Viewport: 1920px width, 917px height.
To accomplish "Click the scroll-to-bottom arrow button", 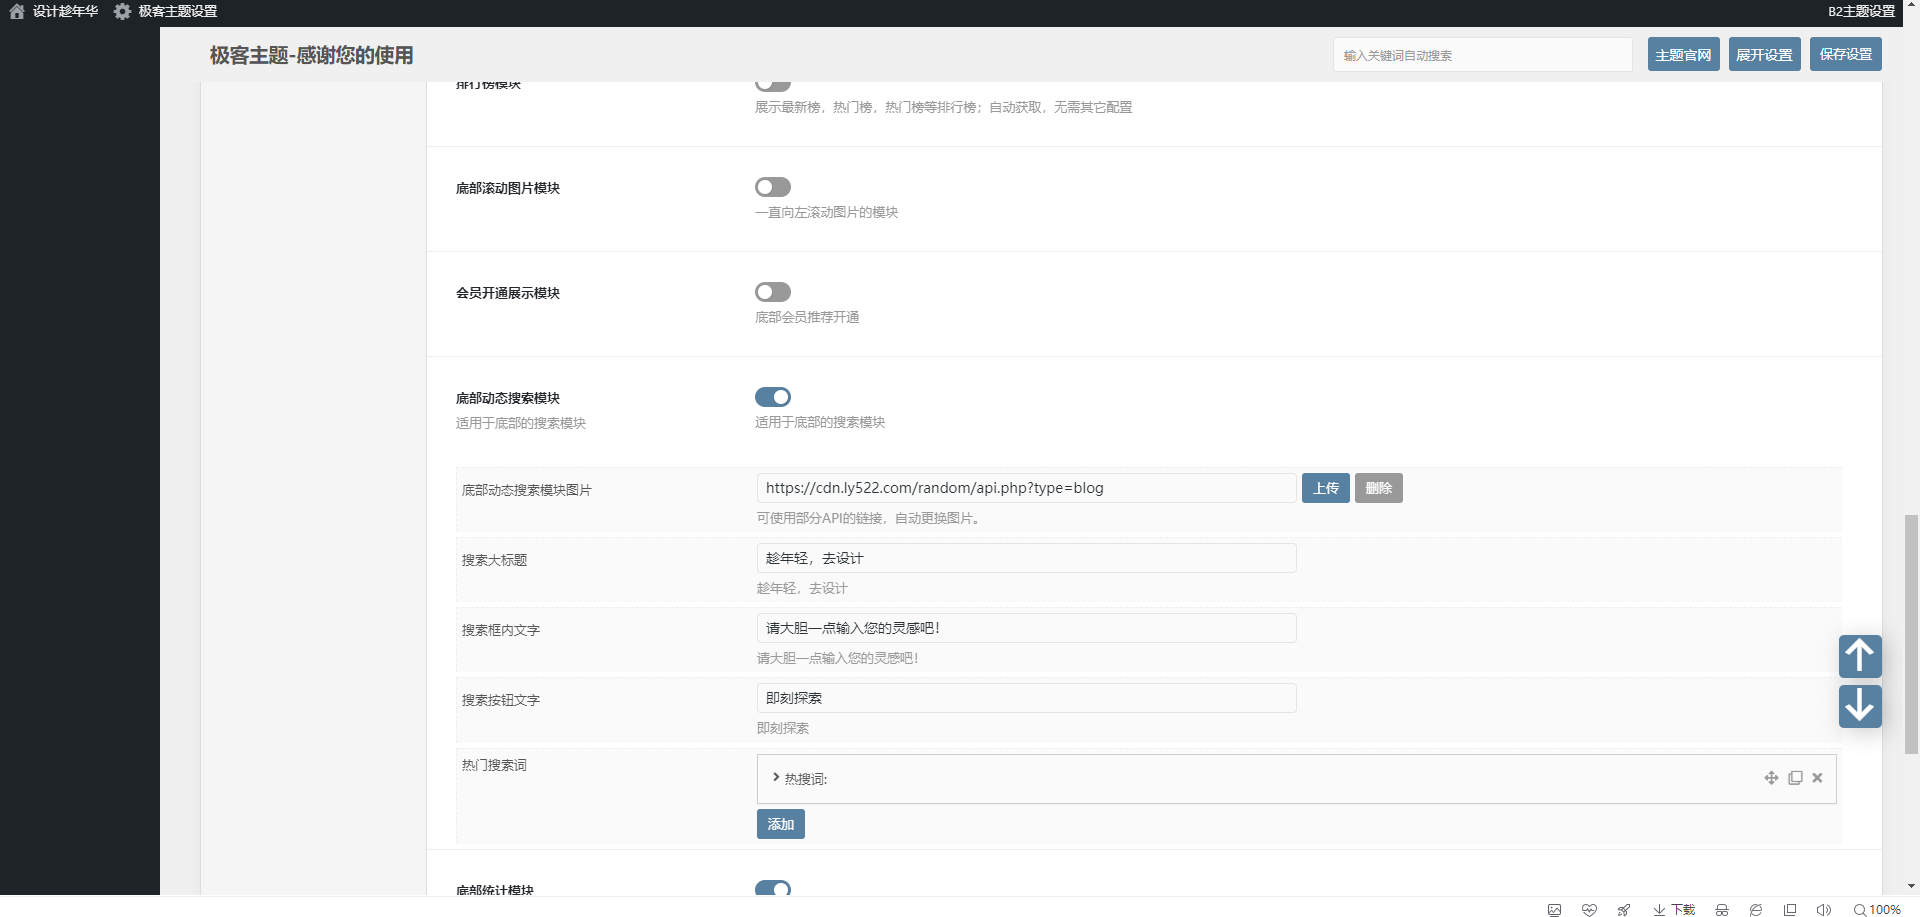I will (x=1859, y=706).
